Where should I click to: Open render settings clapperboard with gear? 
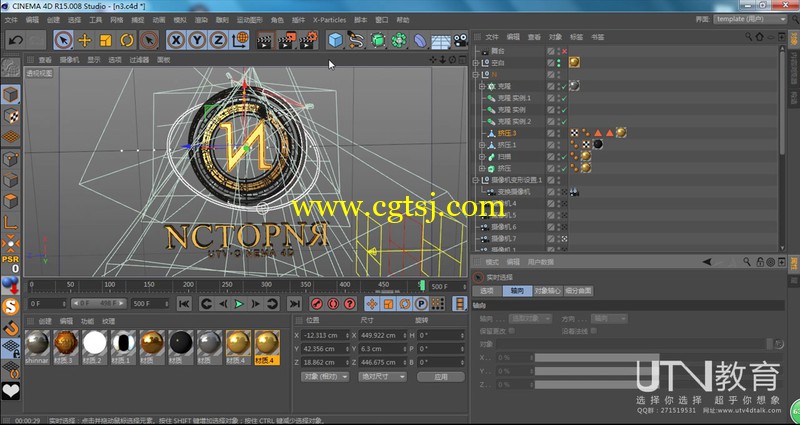pos(308,40)
